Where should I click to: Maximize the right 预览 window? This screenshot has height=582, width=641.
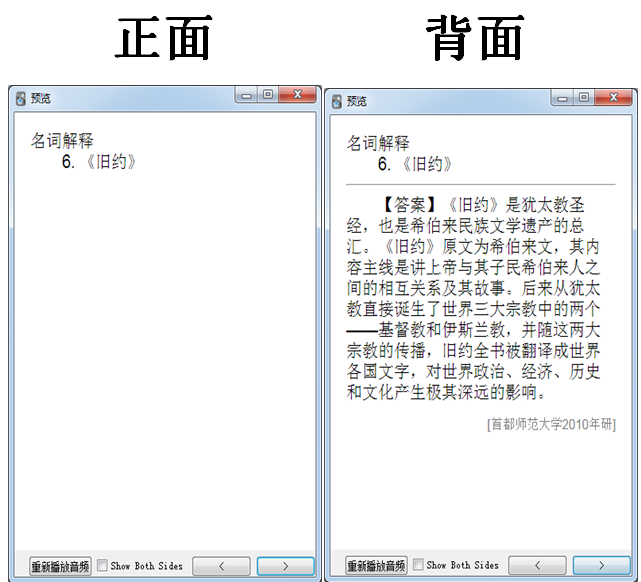(584, 98)
